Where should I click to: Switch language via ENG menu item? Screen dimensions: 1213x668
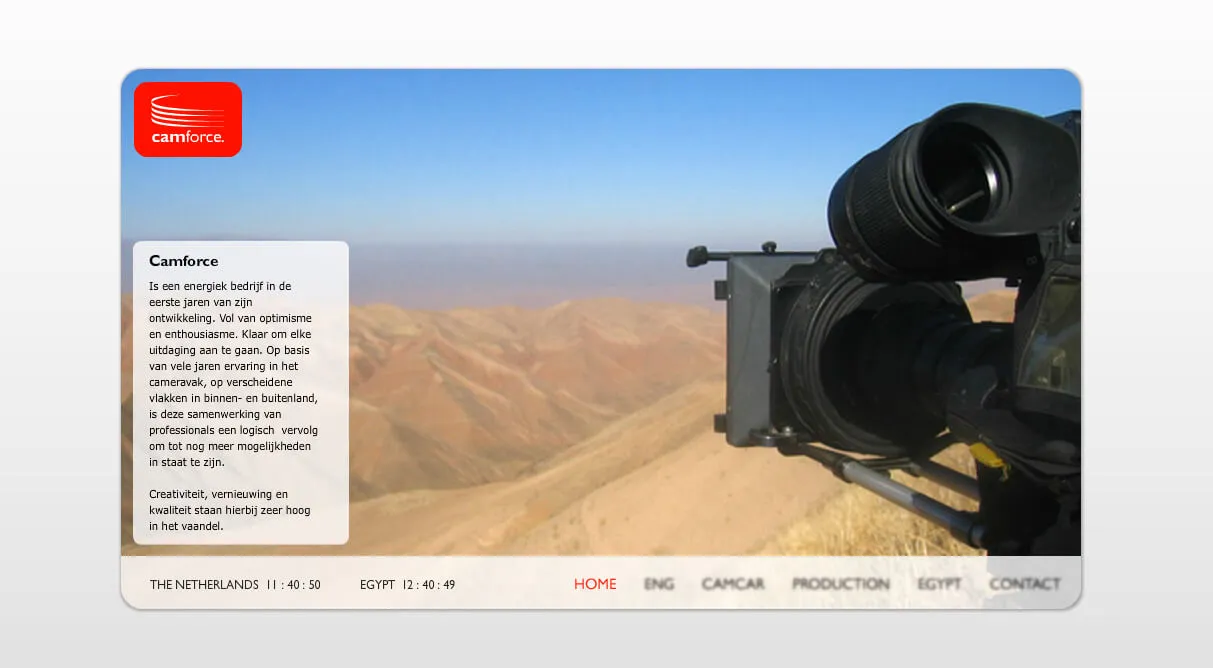[x=659, y=584]
